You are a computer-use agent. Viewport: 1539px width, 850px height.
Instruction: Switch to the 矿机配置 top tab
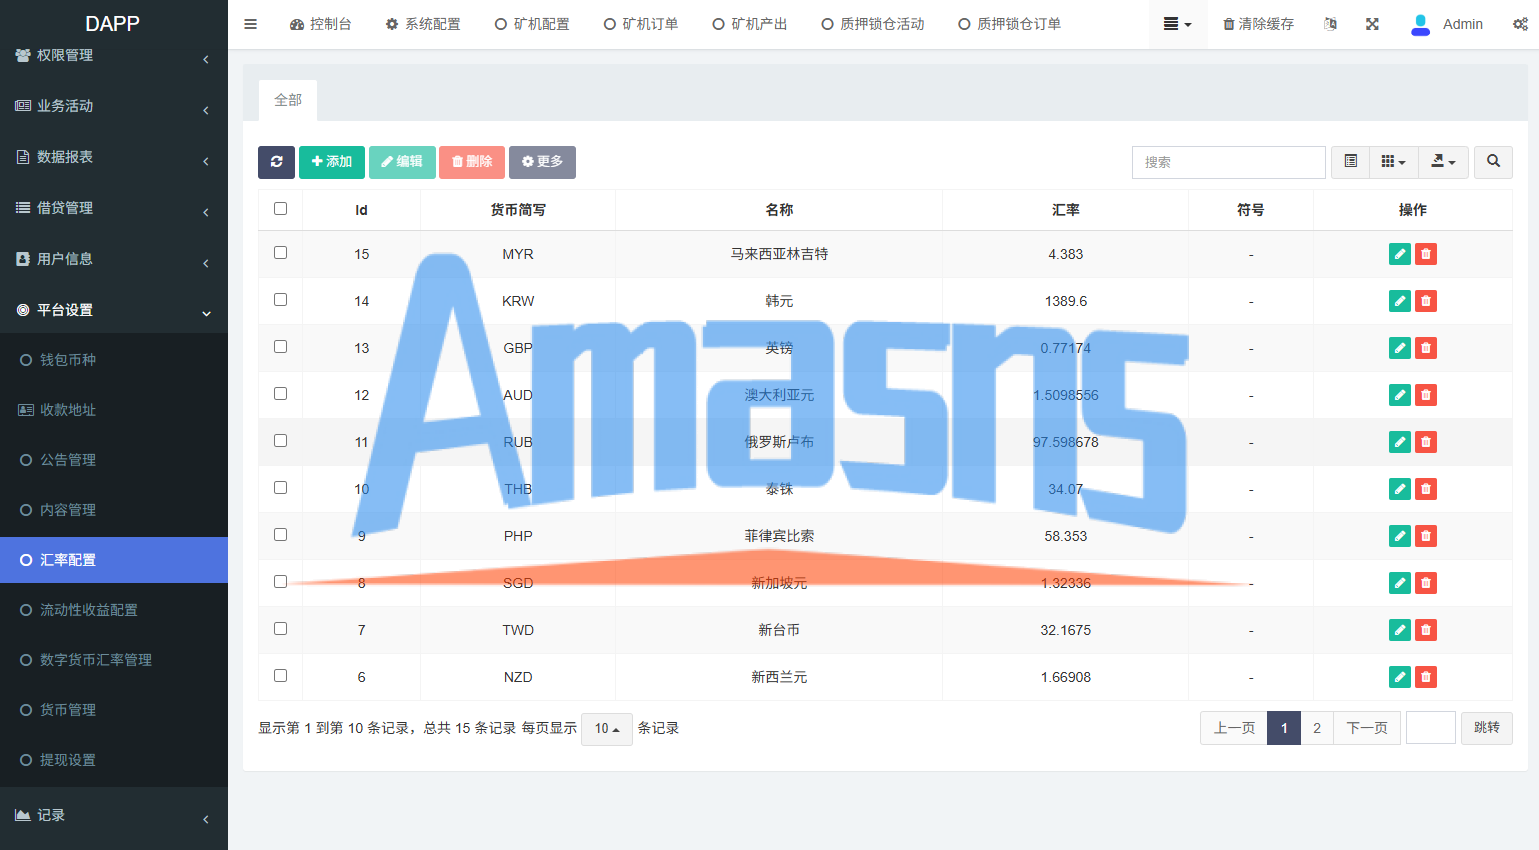(532, 24)
